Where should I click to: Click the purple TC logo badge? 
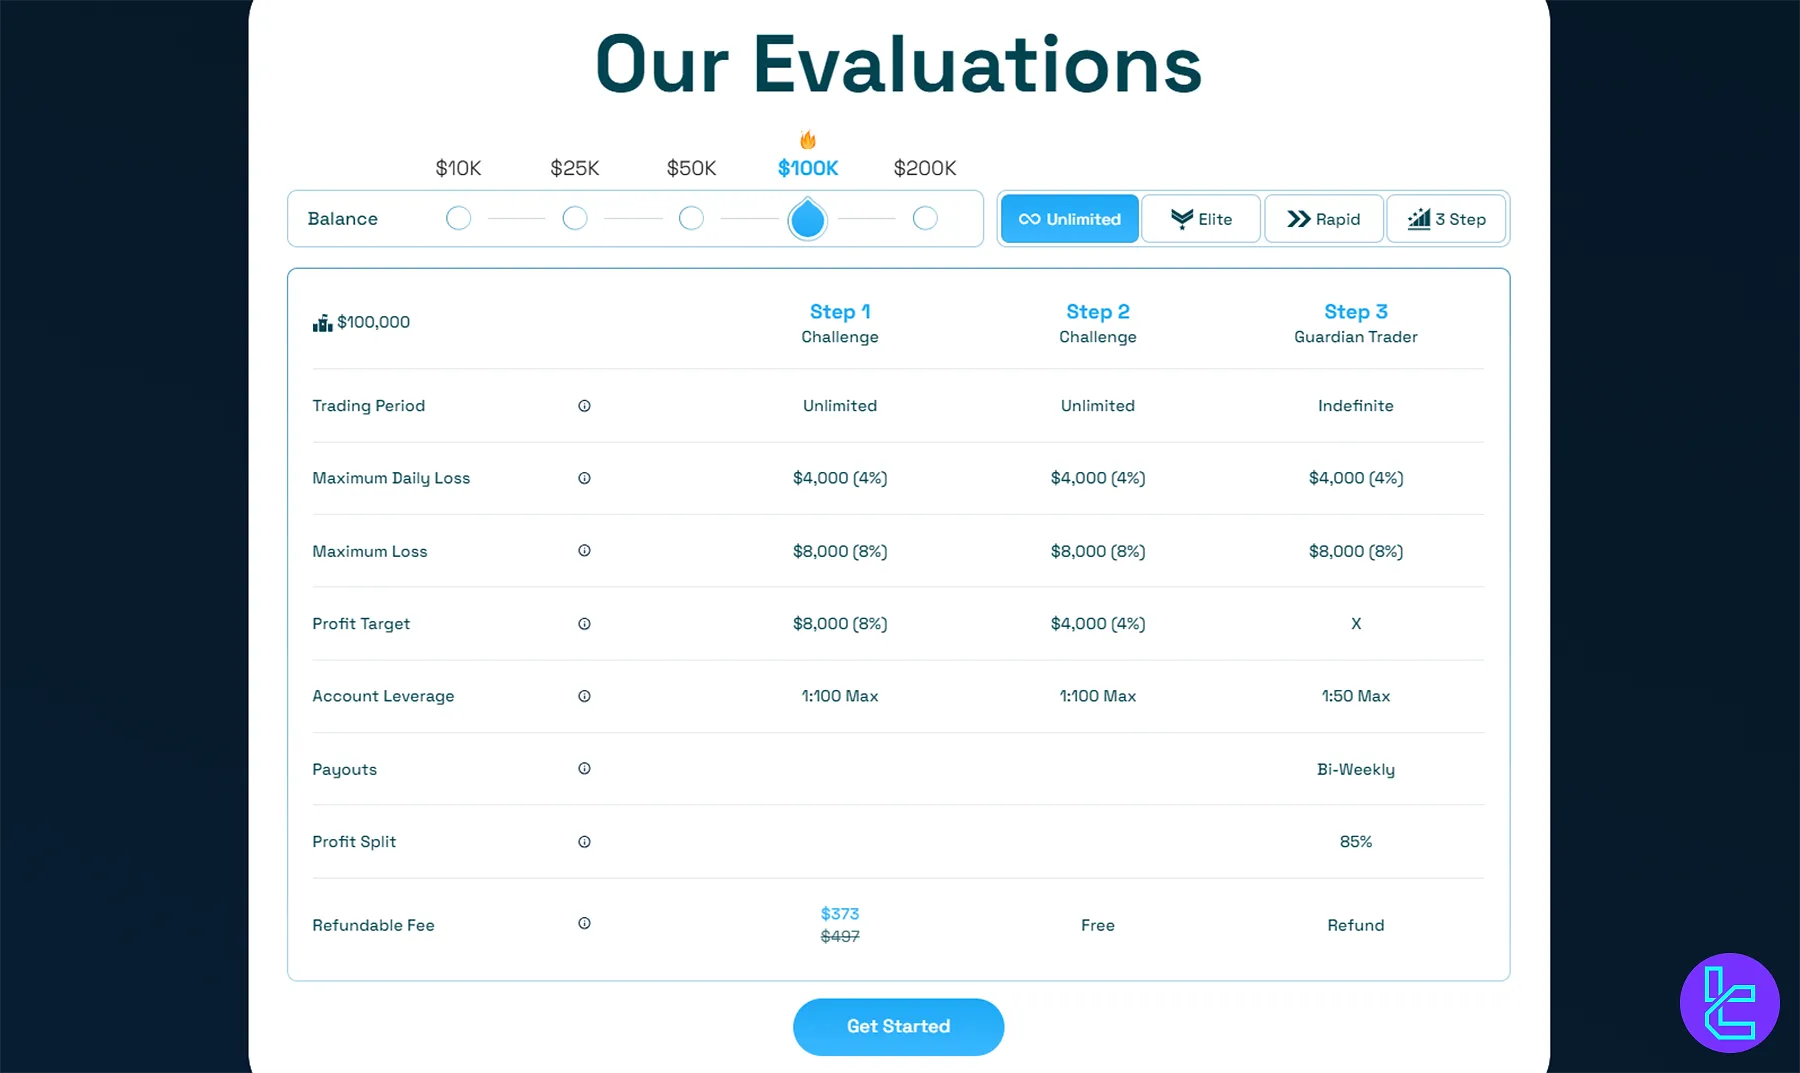point(1730,1003)
